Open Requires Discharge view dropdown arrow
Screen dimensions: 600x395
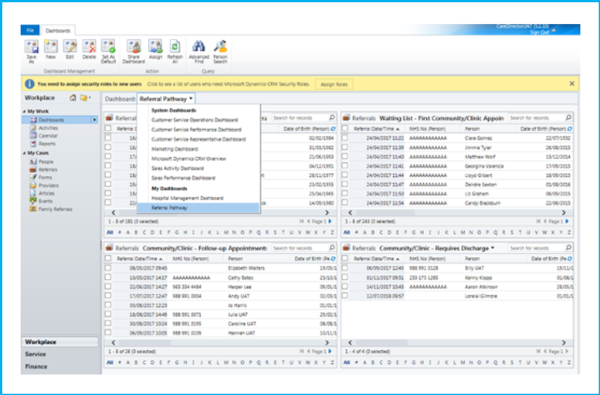[x=493, y=248]
